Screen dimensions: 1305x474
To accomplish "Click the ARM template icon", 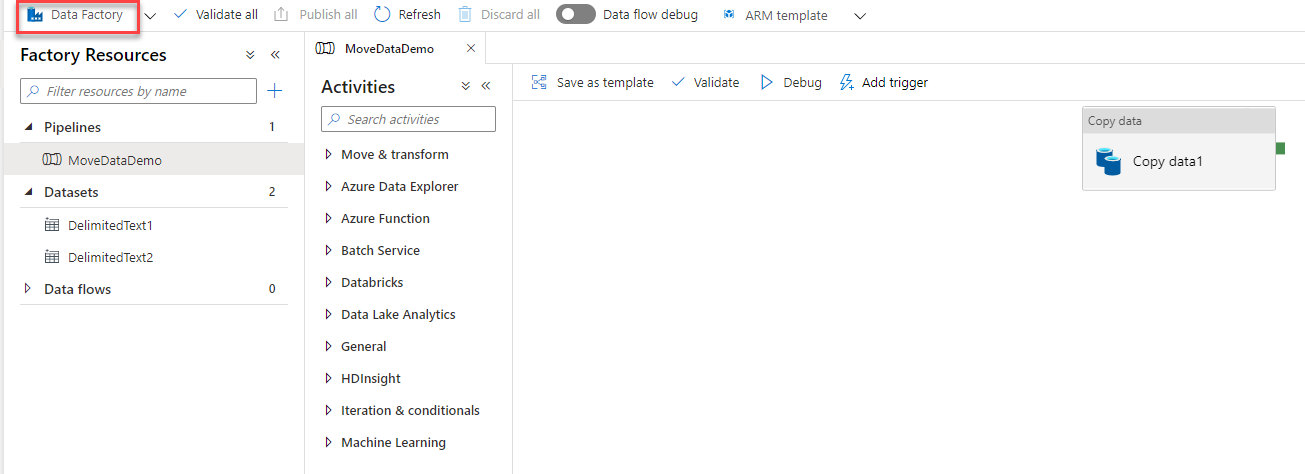I will (729, 15).
